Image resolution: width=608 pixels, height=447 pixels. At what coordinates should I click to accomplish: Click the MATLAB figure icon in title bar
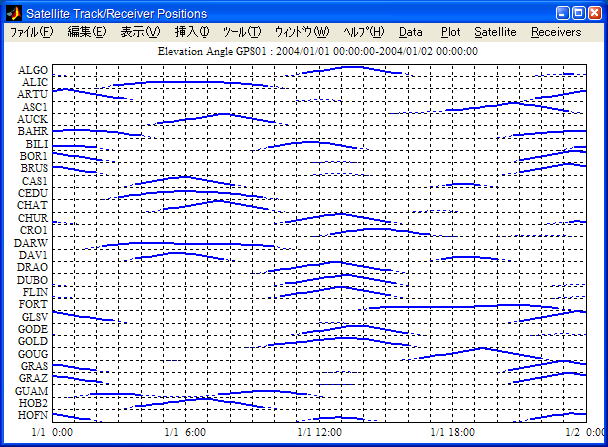(x=14, y=13)
